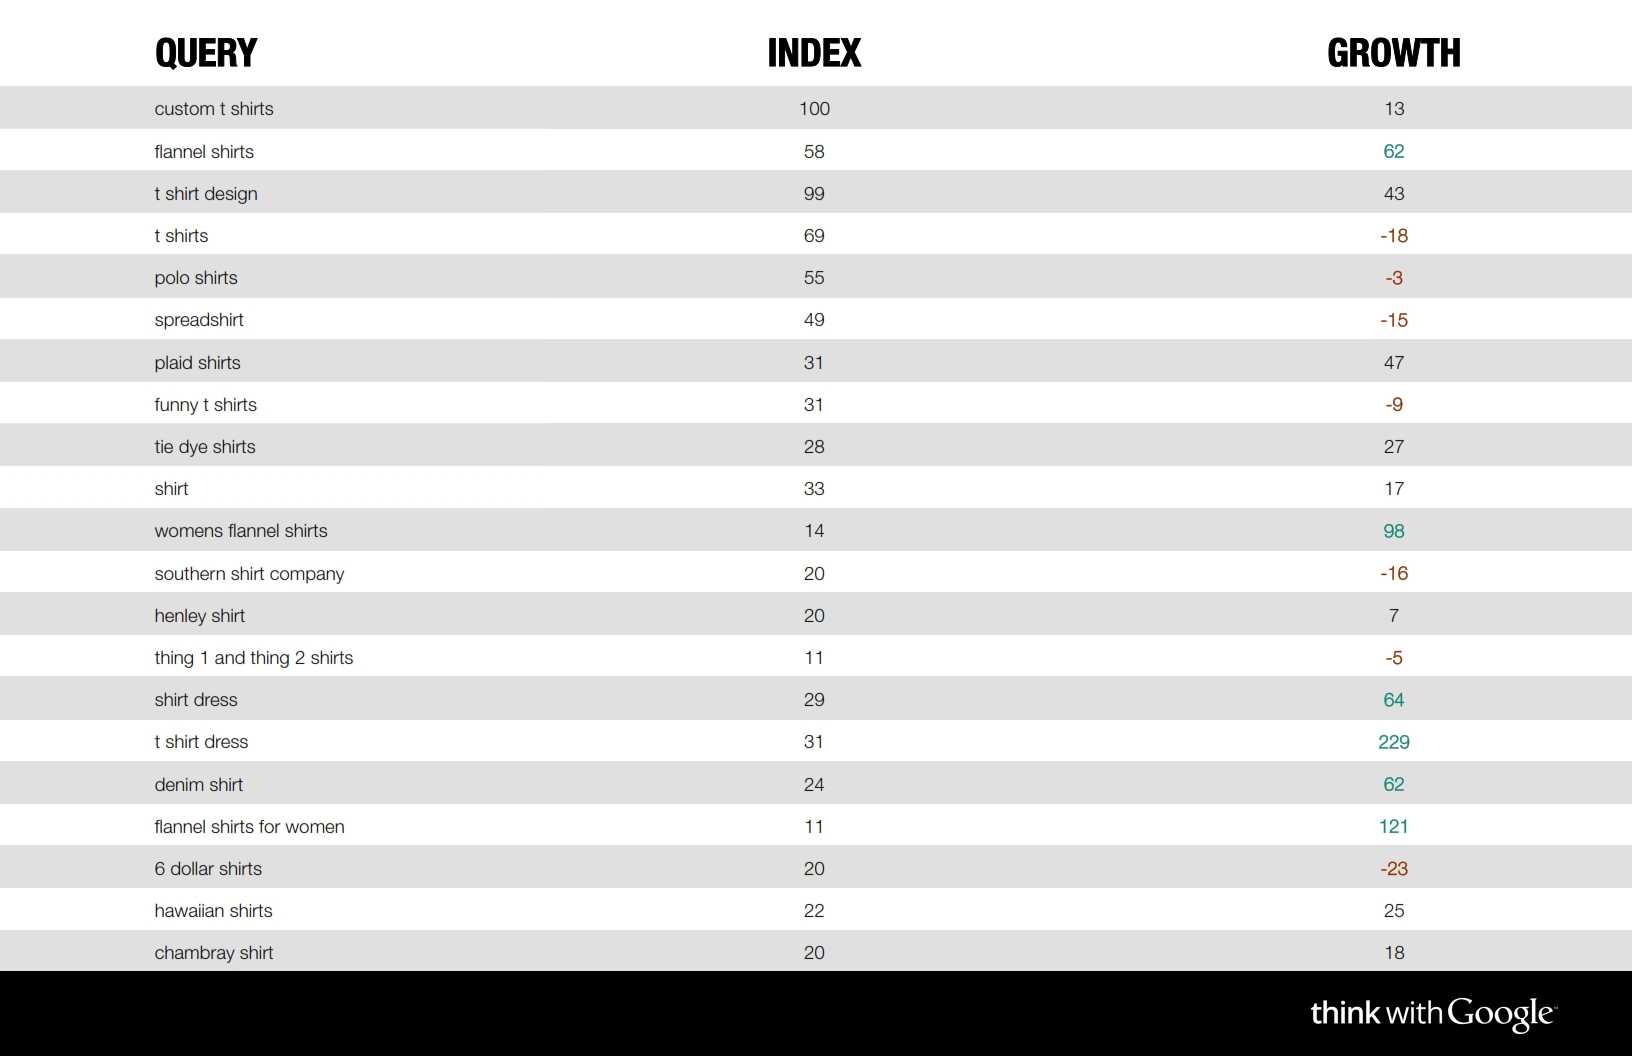
Task: Click the think with Google logo
Action: tap(1433, 1014)
